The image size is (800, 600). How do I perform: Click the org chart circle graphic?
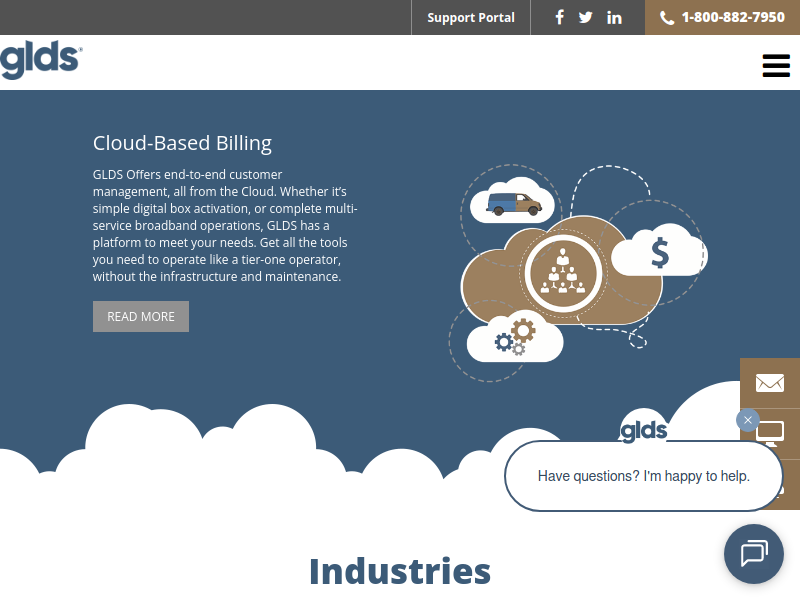(x=562, y=271)
